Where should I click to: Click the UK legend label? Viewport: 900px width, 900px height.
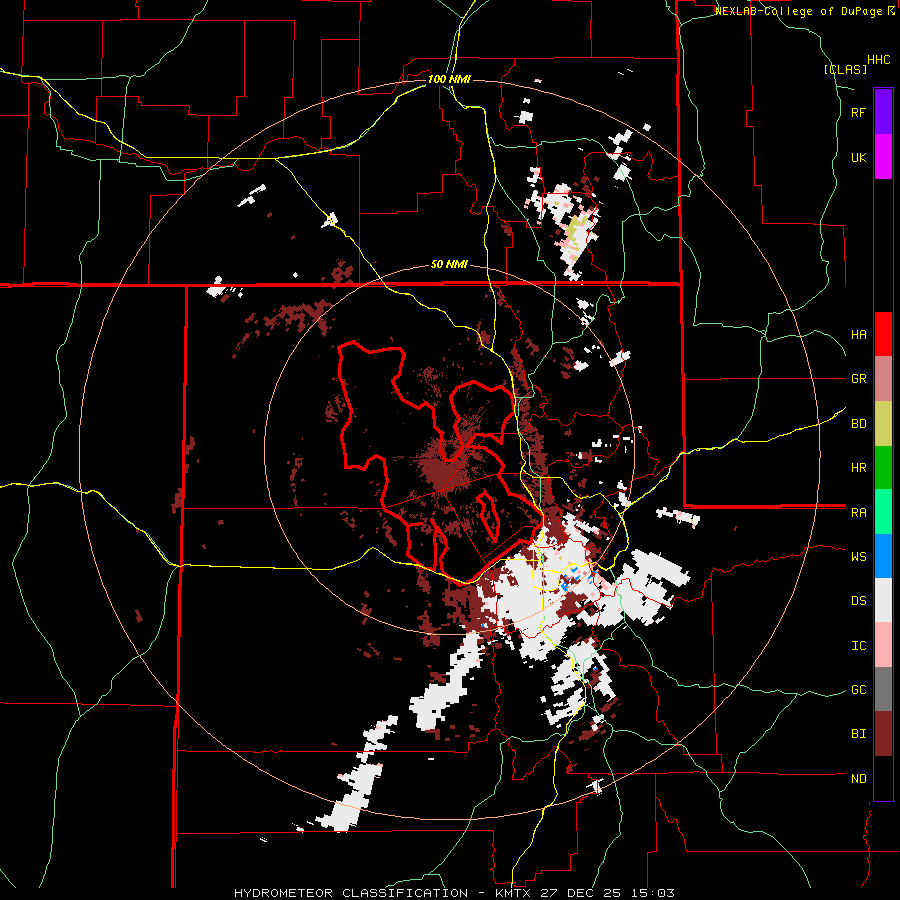click(x=858, y=157)
